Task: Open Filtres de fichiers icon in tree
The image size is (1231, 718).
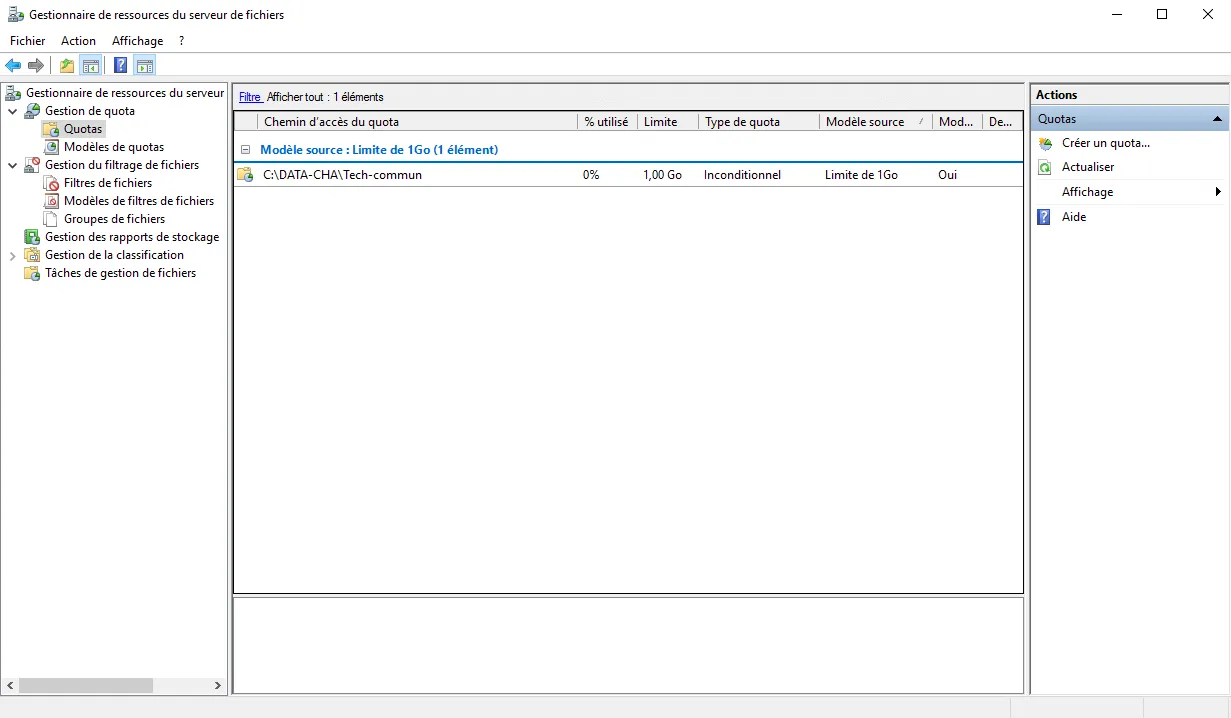Action: [52, 183]
